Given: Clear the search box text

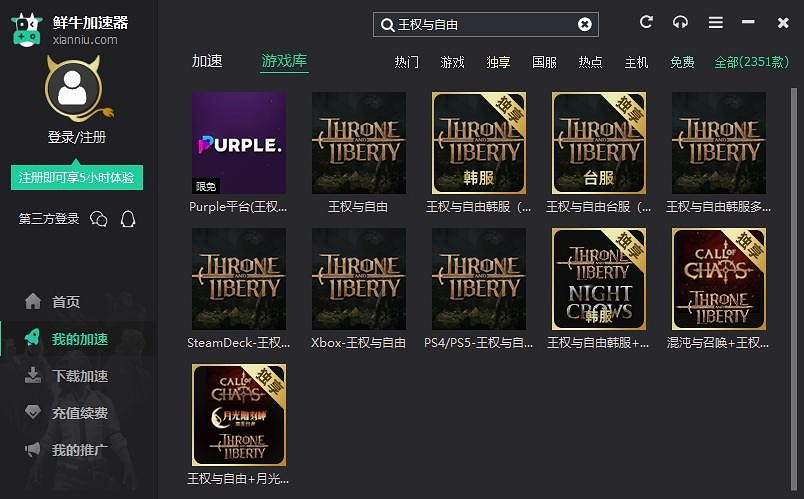Looking at the screenshot, I should click(585, 24).
